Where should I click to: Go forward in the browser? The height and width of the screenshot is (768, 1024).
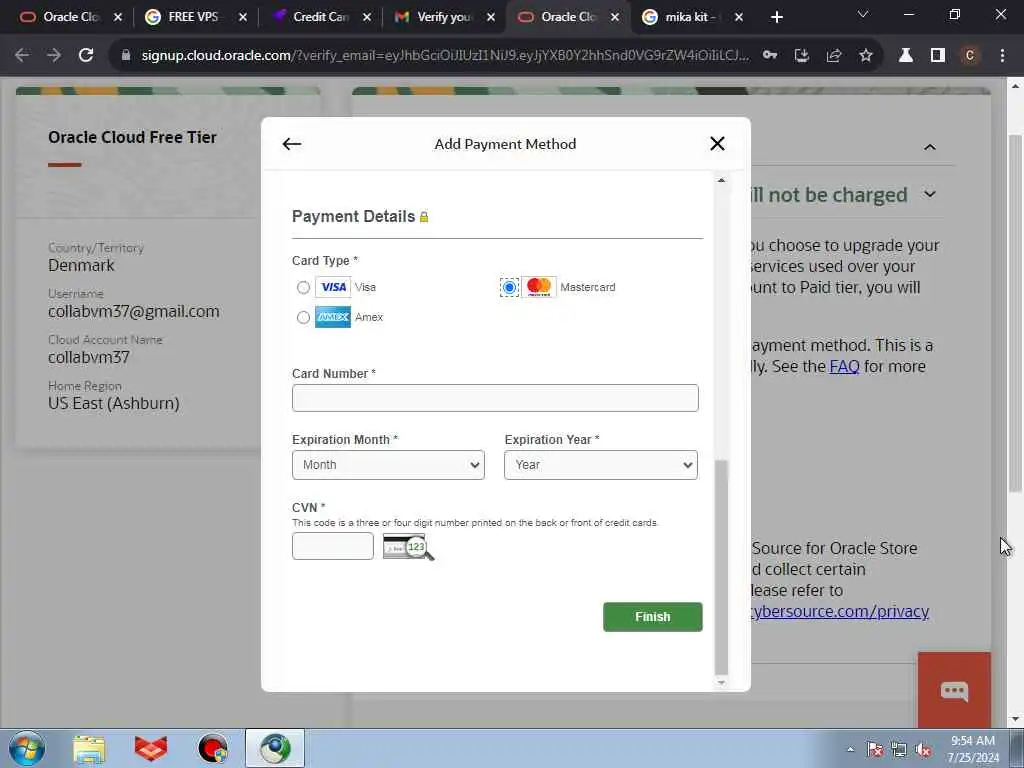coord(54,56)
